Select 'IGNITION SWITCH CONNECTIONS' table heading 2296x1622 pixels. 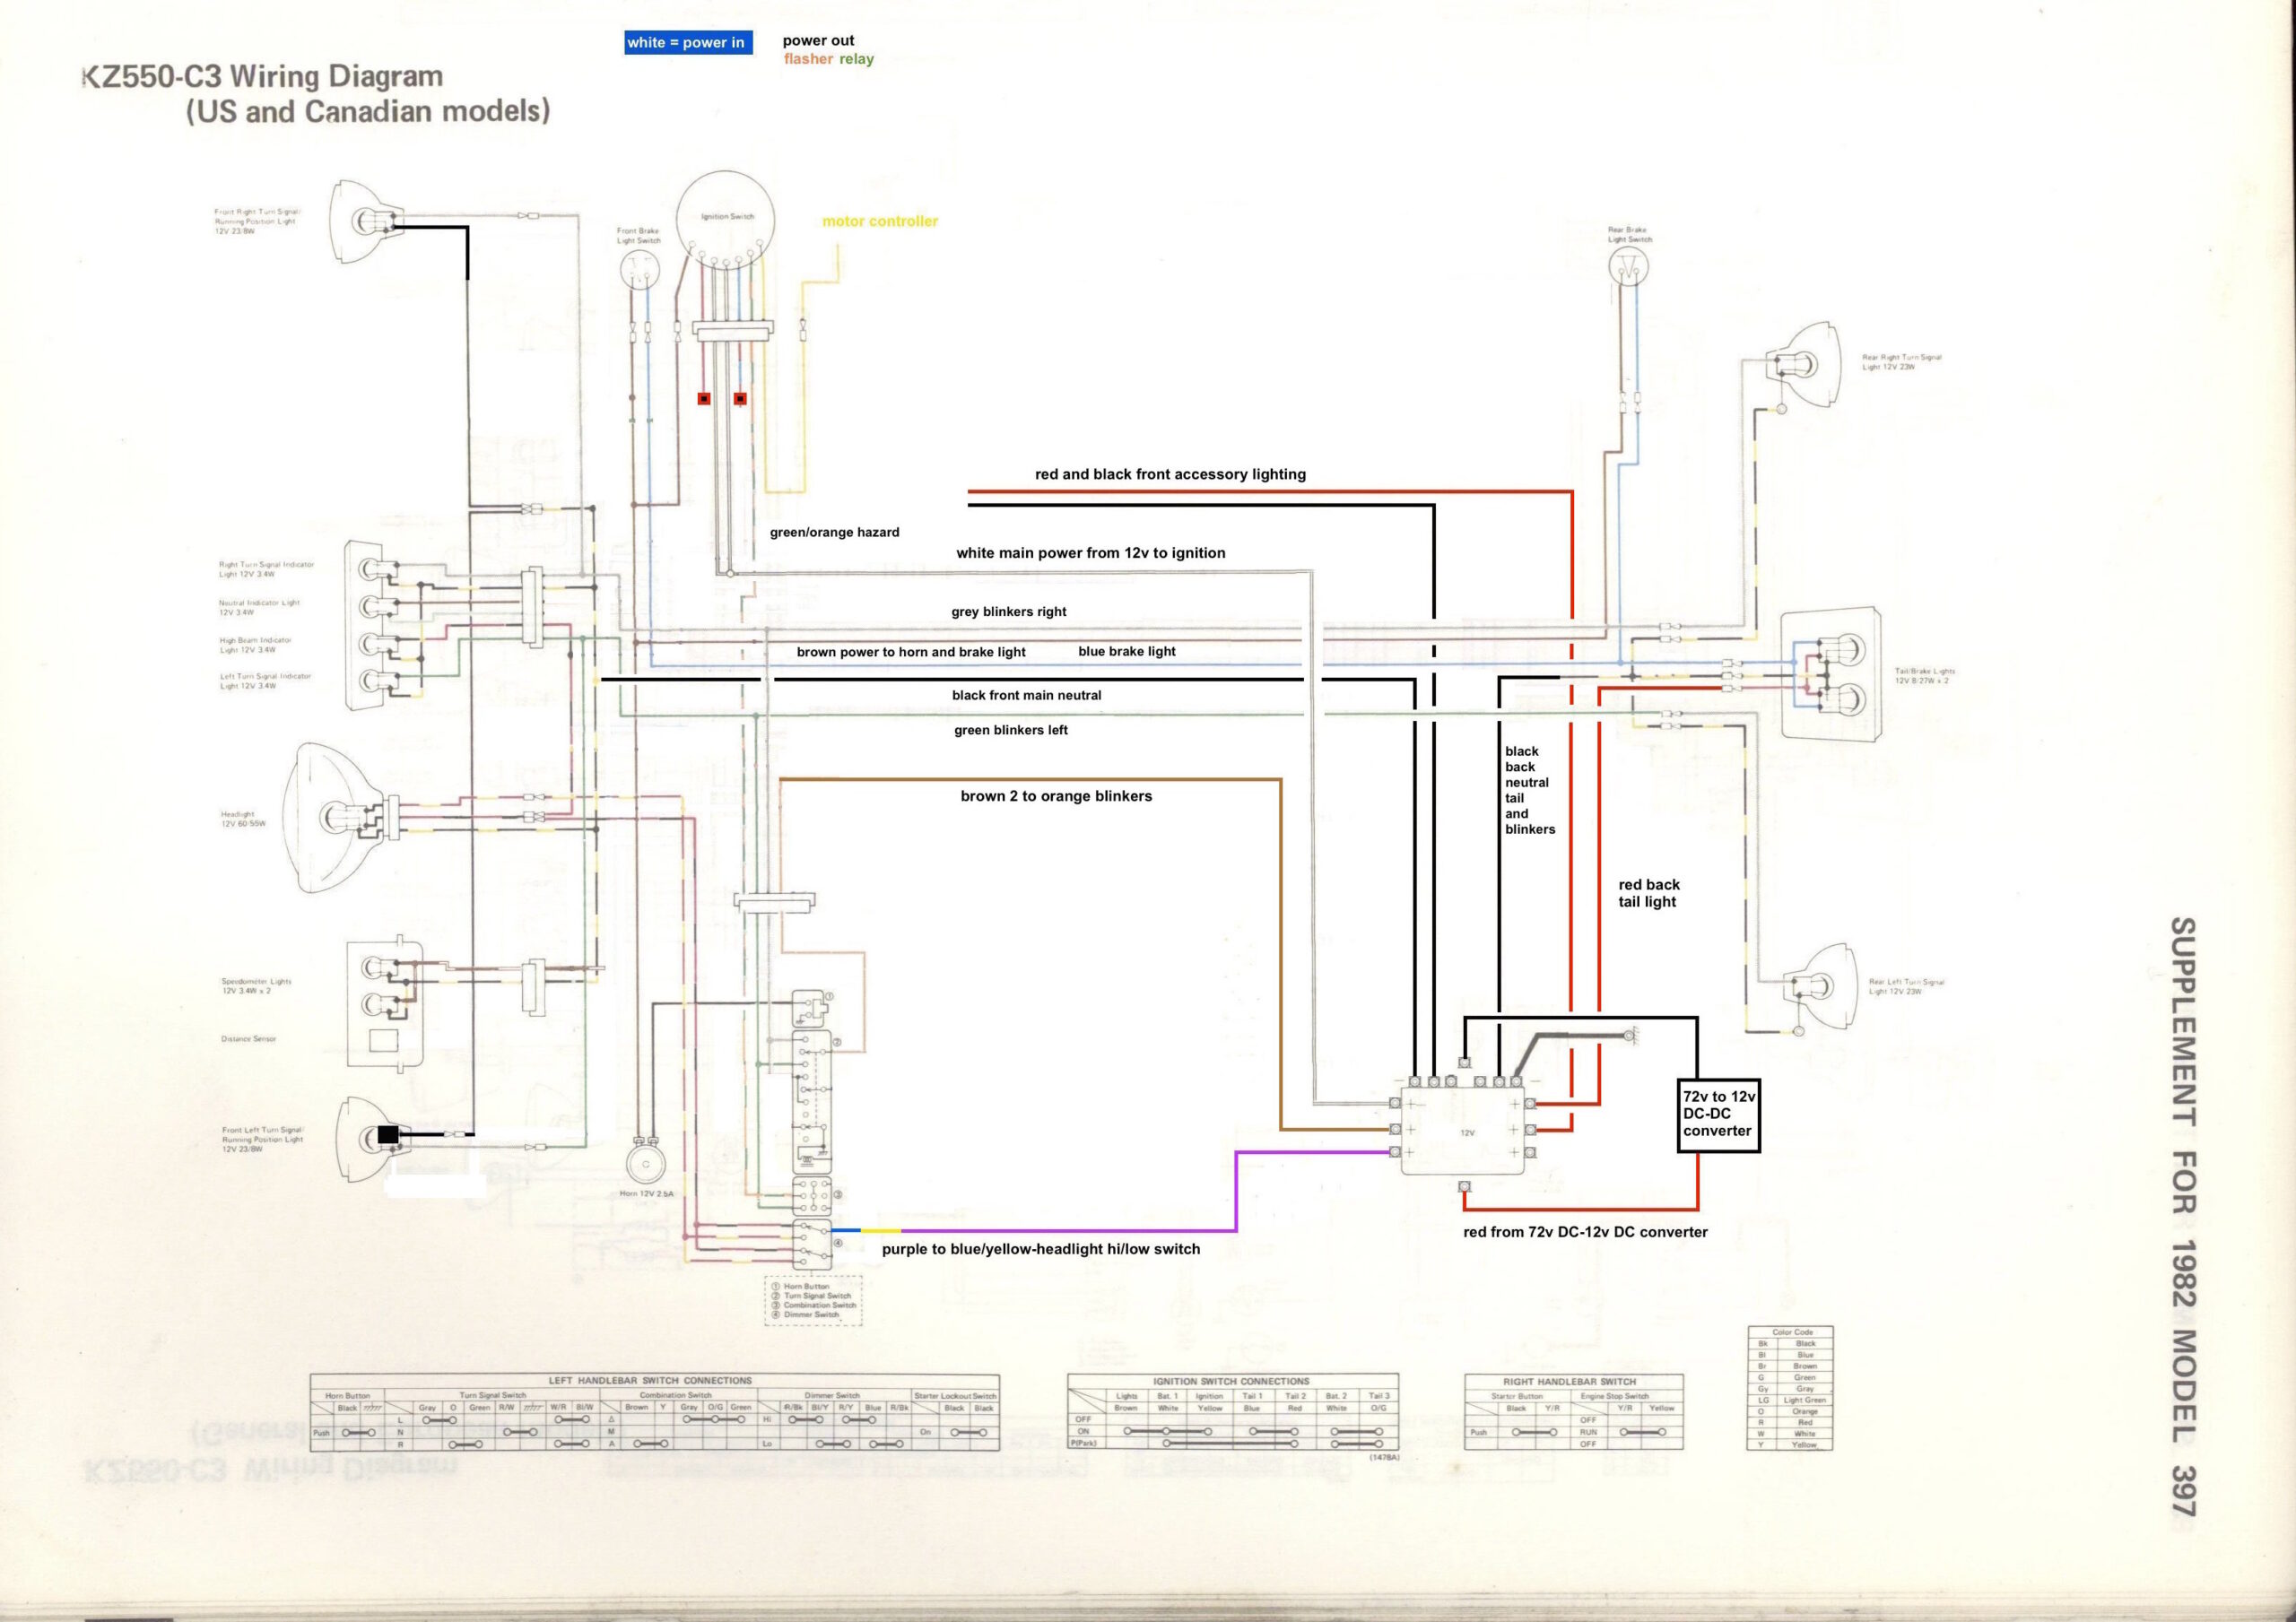point(1231,1381)
